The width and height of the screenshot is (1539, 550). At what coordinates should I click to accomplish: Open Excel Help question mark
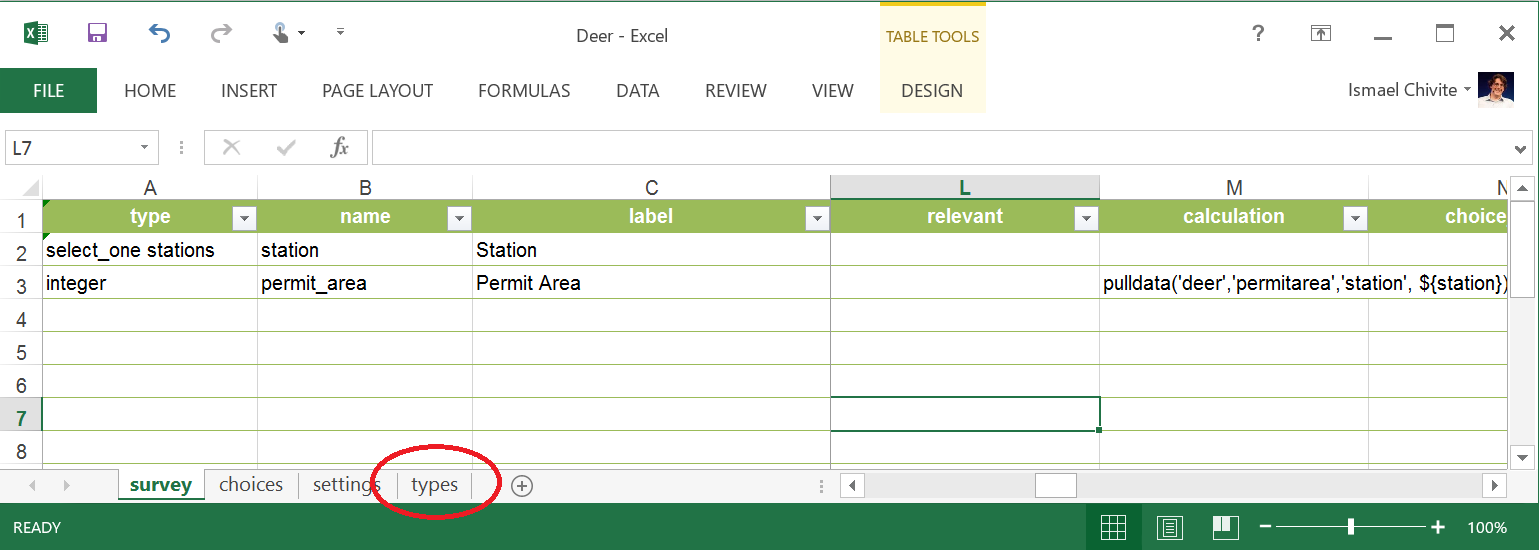click(1259, 34)
